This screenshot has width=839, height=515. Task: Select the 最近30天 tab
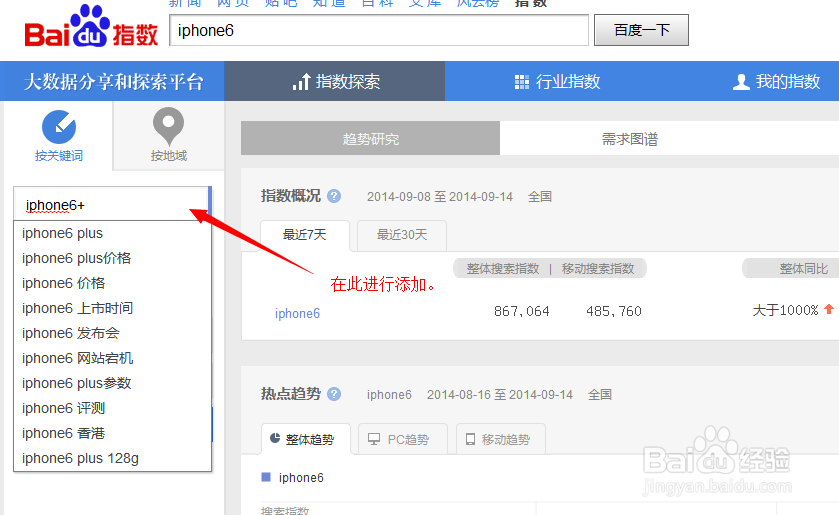coord(402,234)
